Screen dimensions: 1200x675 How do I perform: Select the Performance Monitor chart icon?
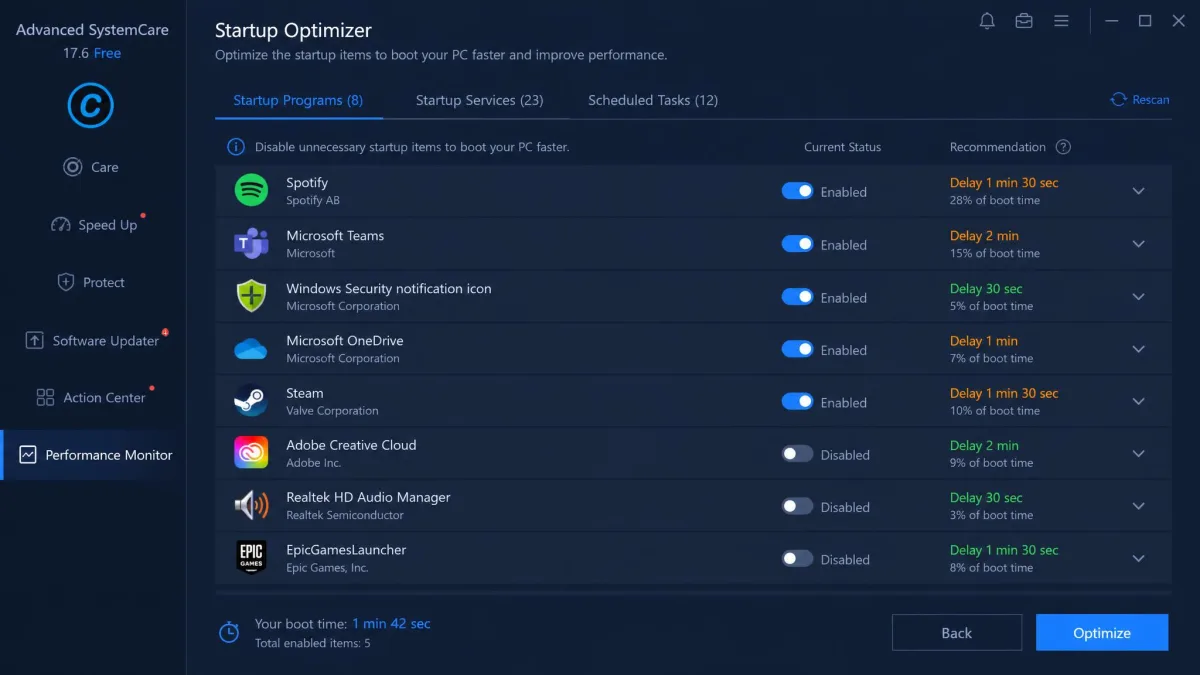click(28, 455)
